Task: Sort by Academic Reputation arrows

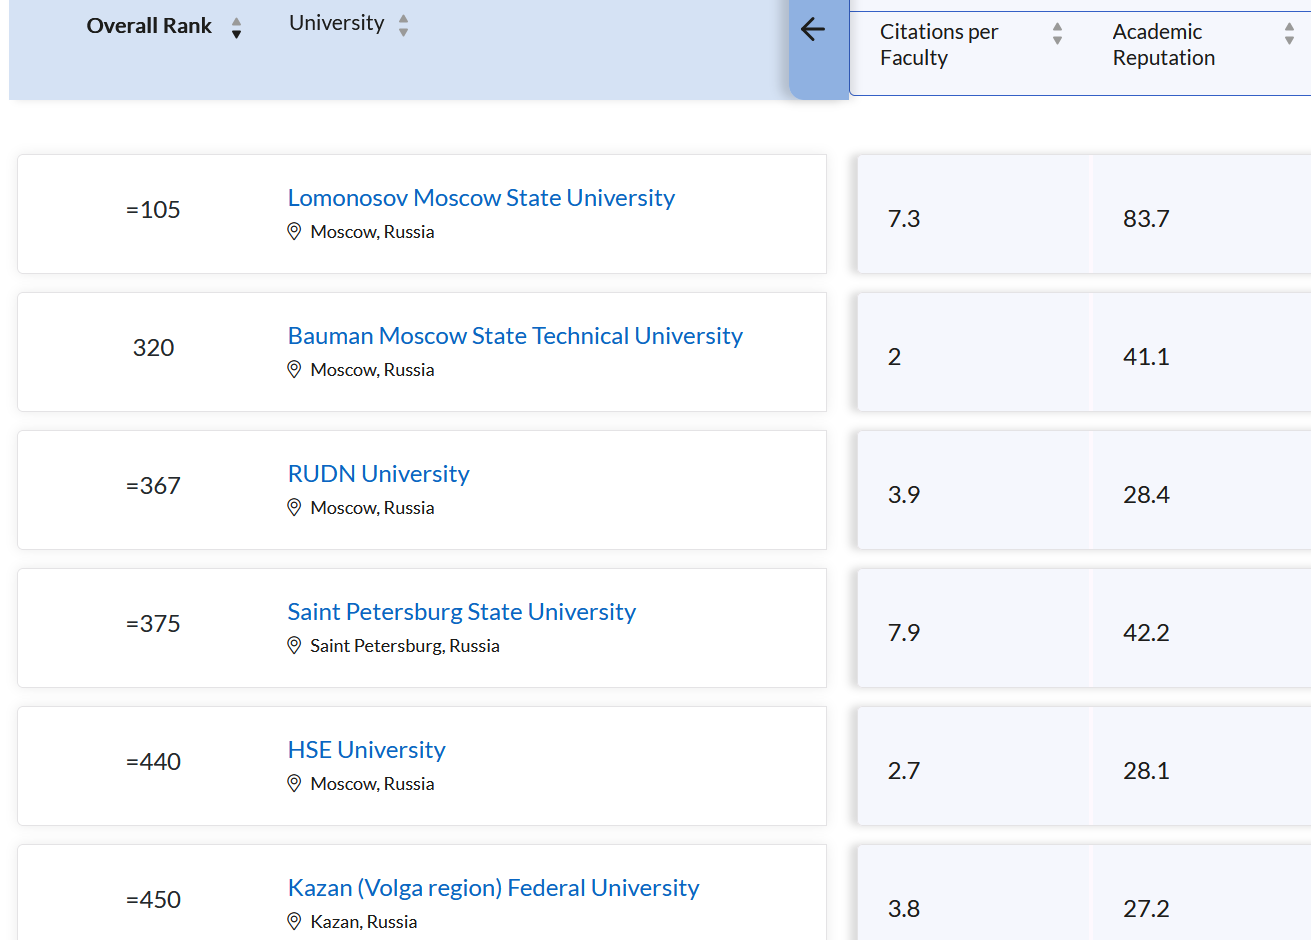Action: [x=1289, y=34]
